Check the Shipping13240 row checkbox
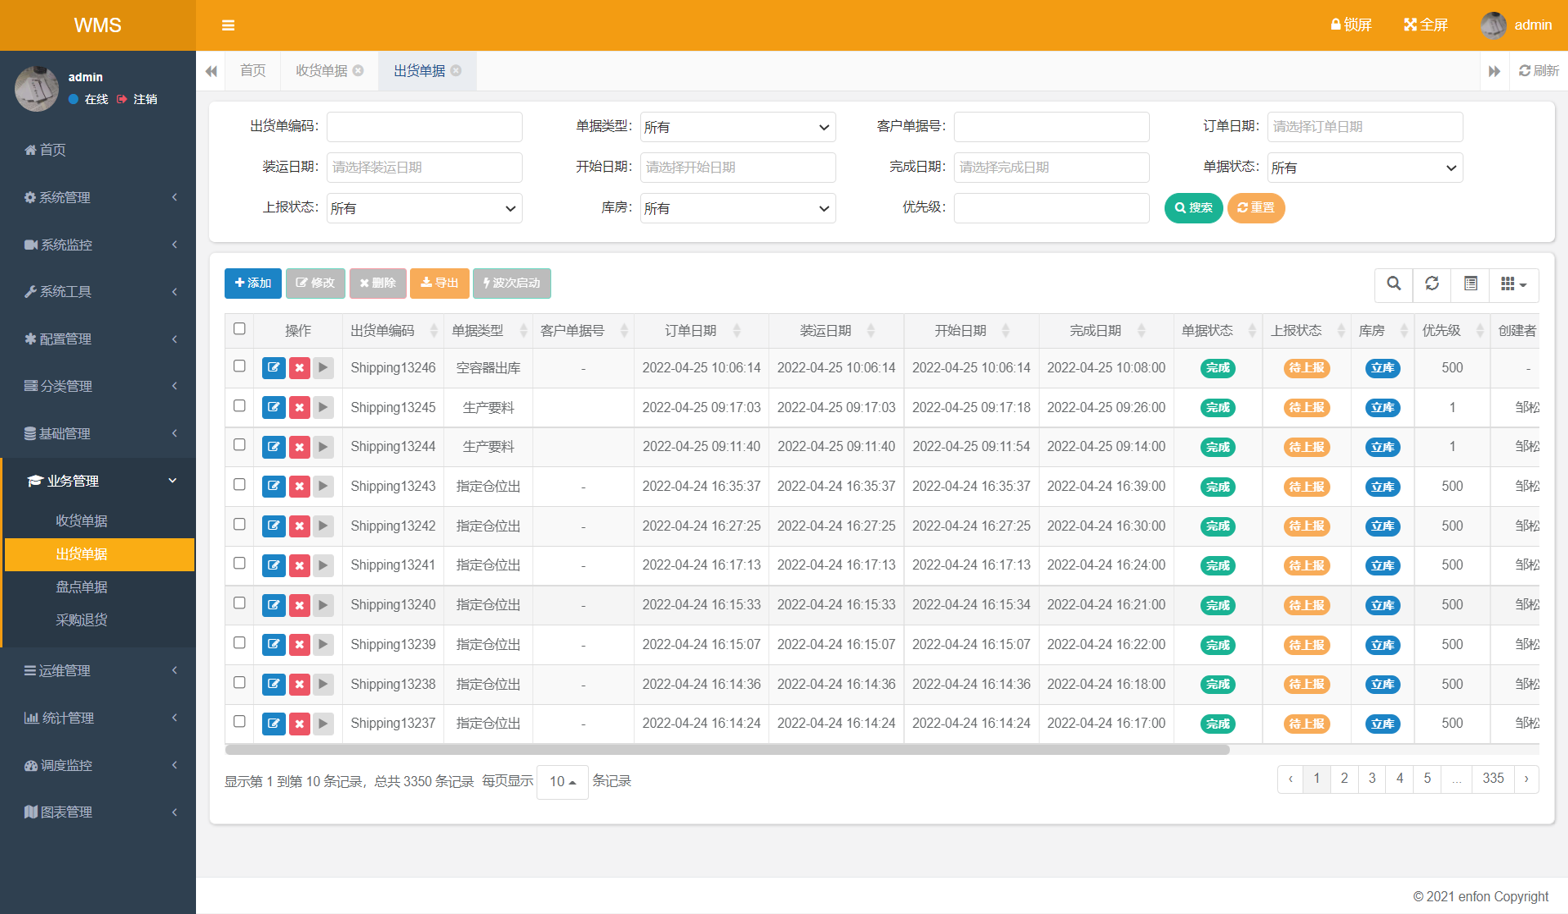 point(239,603)
